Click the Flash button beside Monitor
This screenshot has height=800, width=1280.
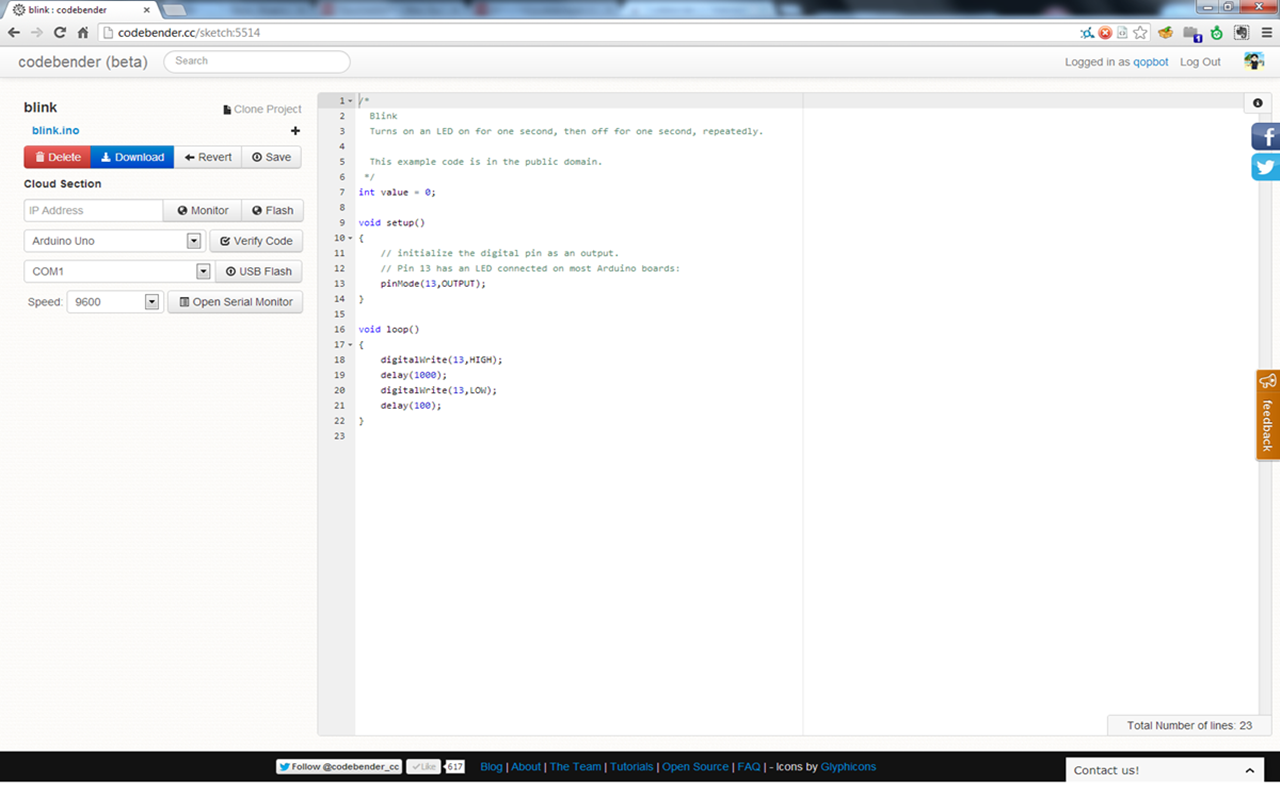[x=272, y=211]
